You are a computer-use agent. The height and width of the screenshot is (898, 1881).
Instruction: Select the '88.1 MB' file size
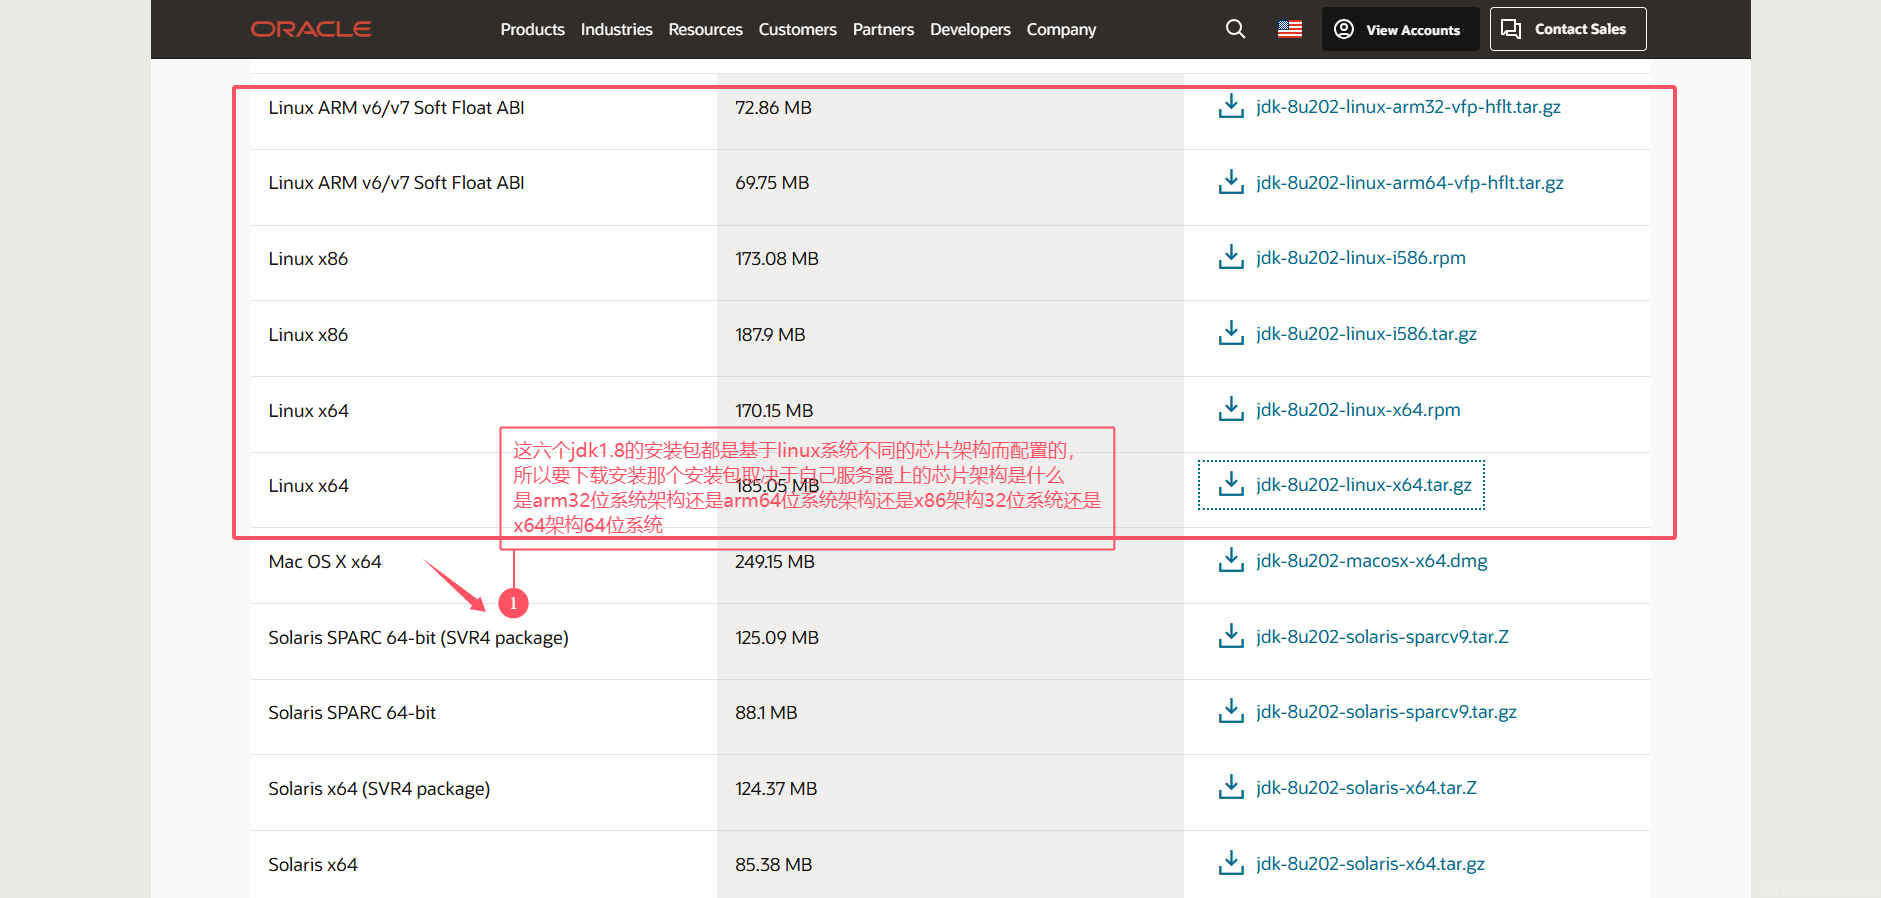tap(766, 712)
